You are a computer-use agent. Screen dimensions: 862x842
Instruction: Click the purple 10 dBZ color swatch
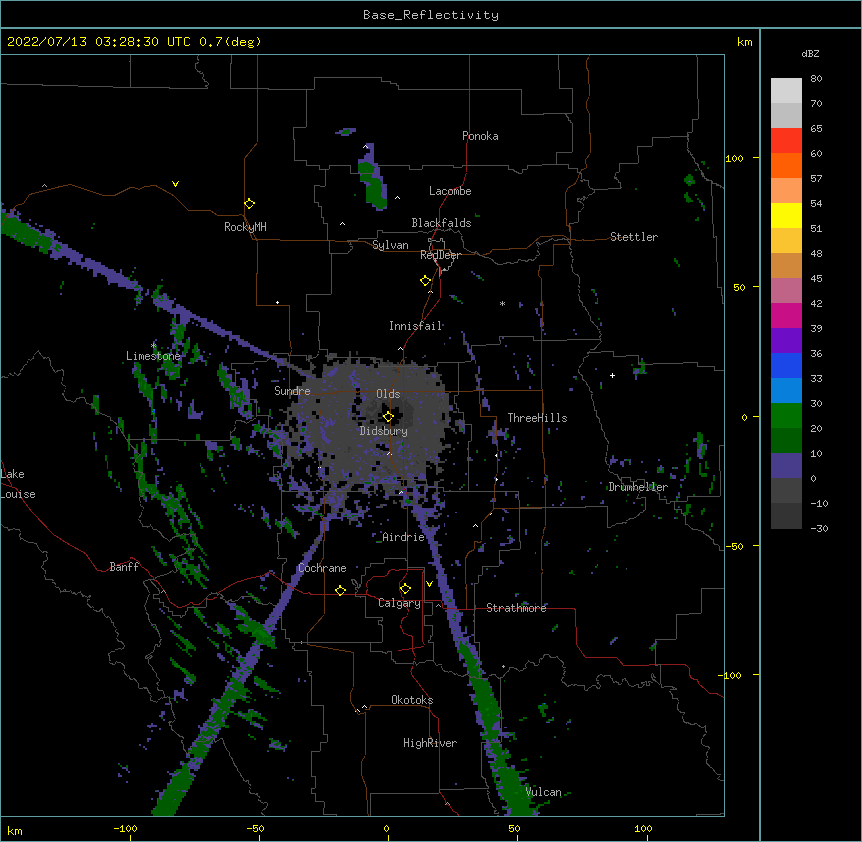pyautogui.click(x=786, y=466)
